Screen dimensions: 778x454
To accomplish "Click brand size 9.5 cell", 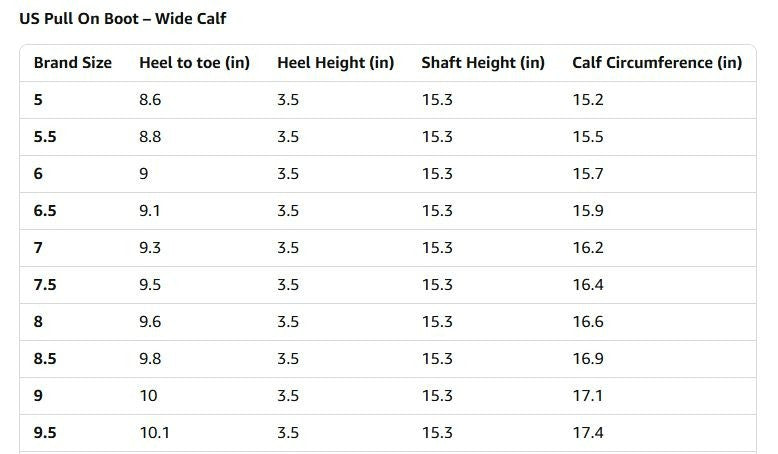I will click(x=45, y=432).
